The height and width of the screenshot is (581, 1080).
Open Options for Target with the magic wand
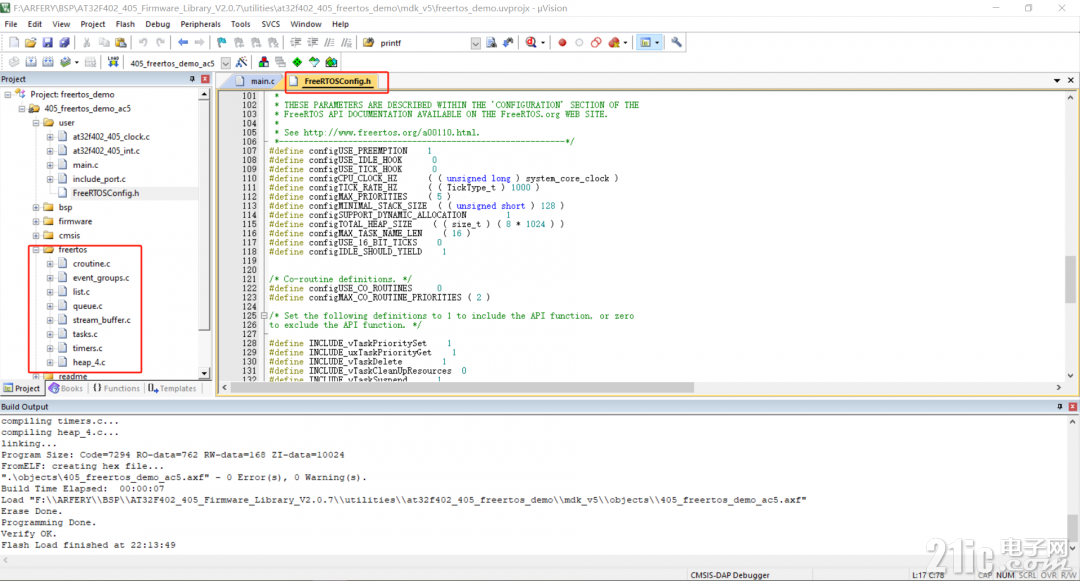[242, 63]
